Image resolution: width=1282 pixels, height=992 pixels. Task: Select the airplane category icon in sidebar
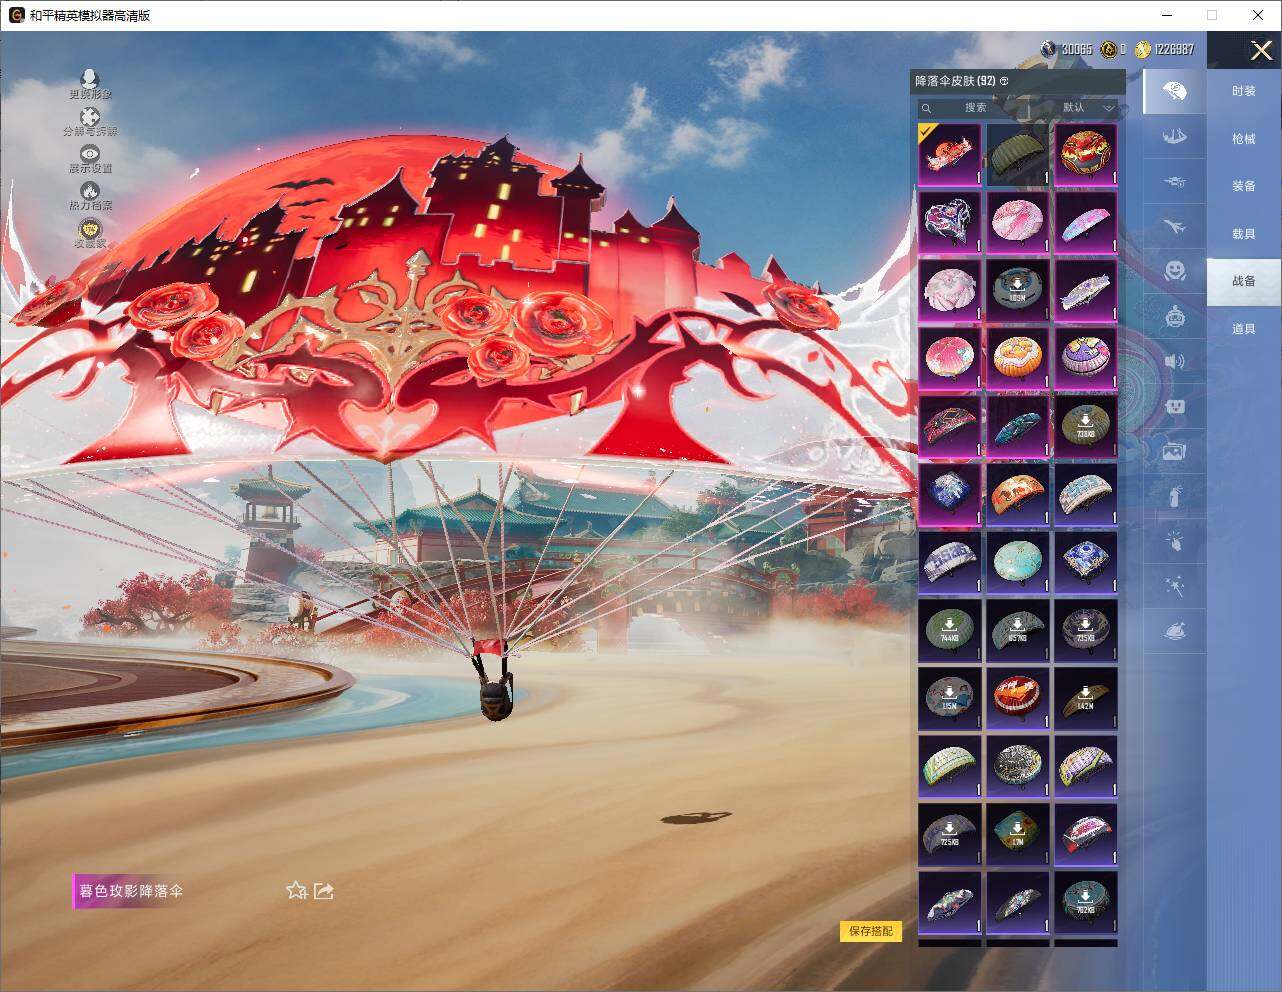pyautogui.click(x=1175, y=228)
